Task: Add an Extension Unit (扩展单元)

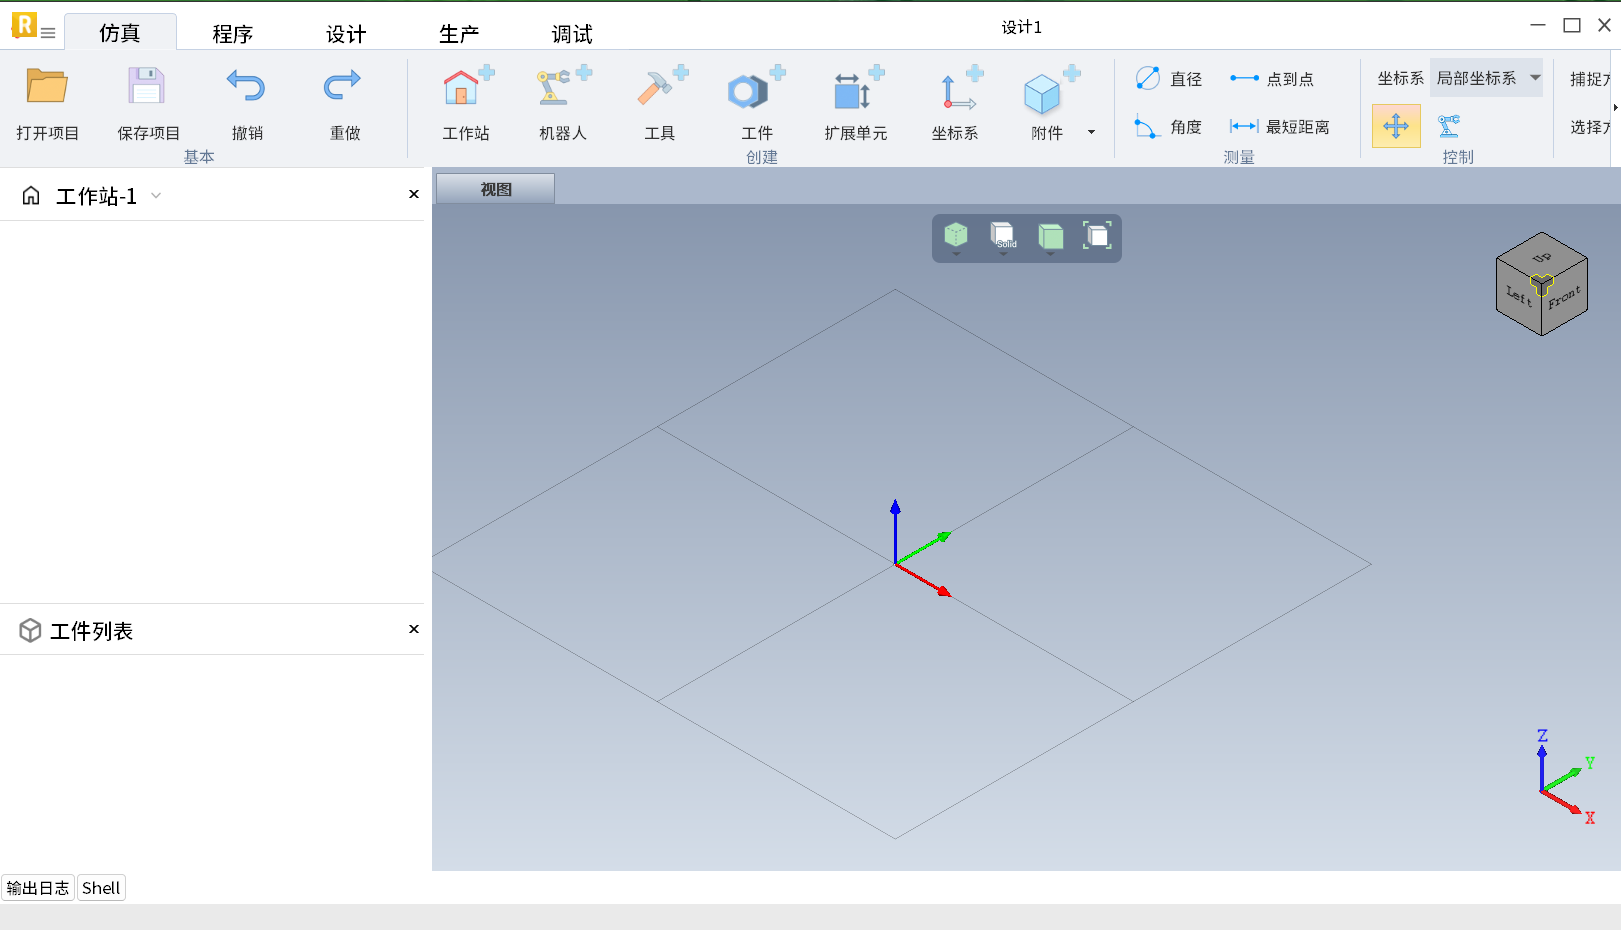Action: (855, 90)
